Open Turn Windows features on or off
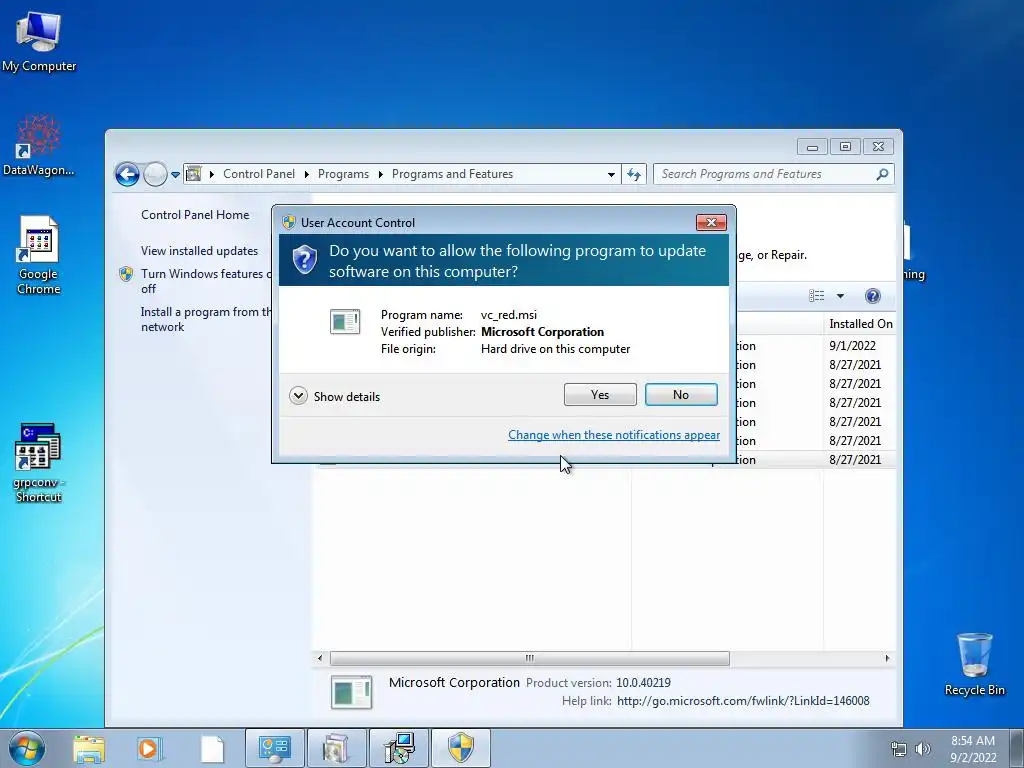Screen dimensions: 1024x768 coord(206,281)
